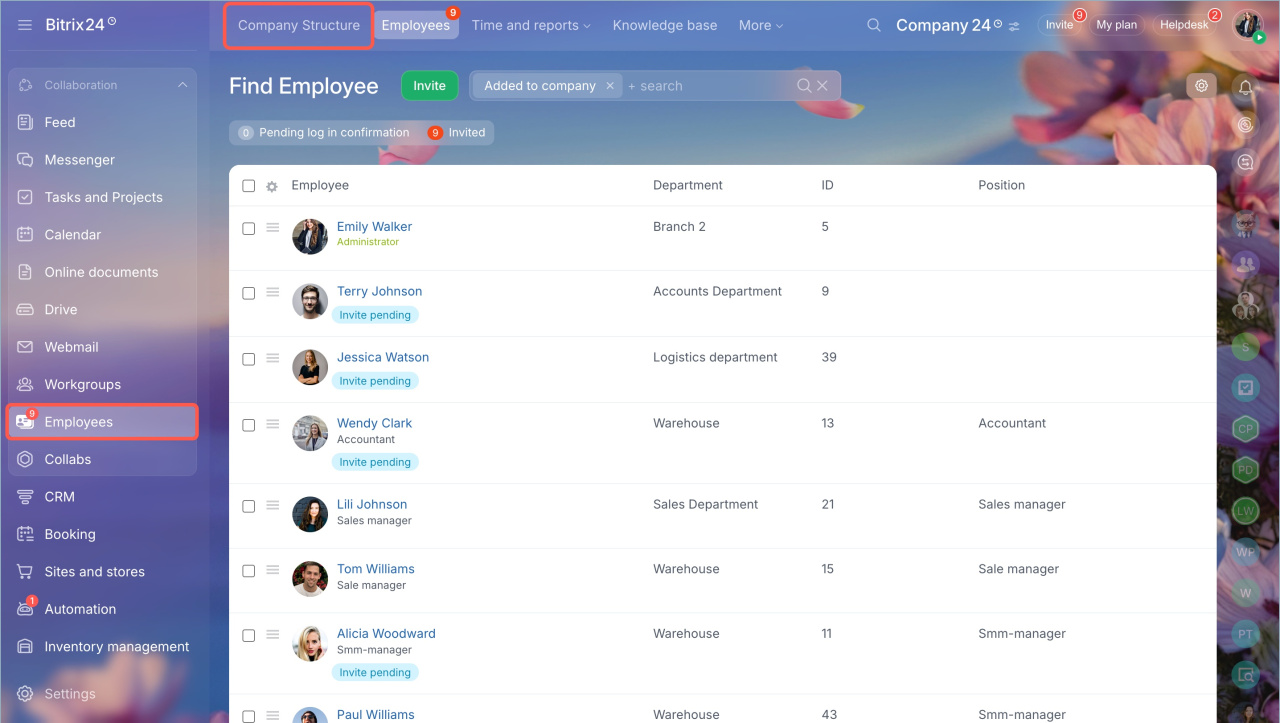The height and width of the screenshot is (723, 1280).
Task: Click the column settings gear in table header
Action: tap(271, 186)
